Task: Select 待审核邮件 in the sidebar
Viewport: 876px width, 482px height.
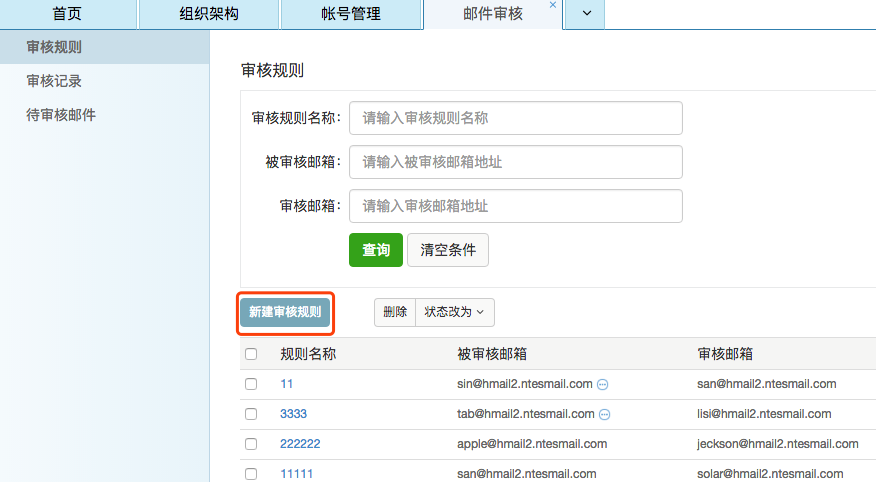Action: (61, 115)
